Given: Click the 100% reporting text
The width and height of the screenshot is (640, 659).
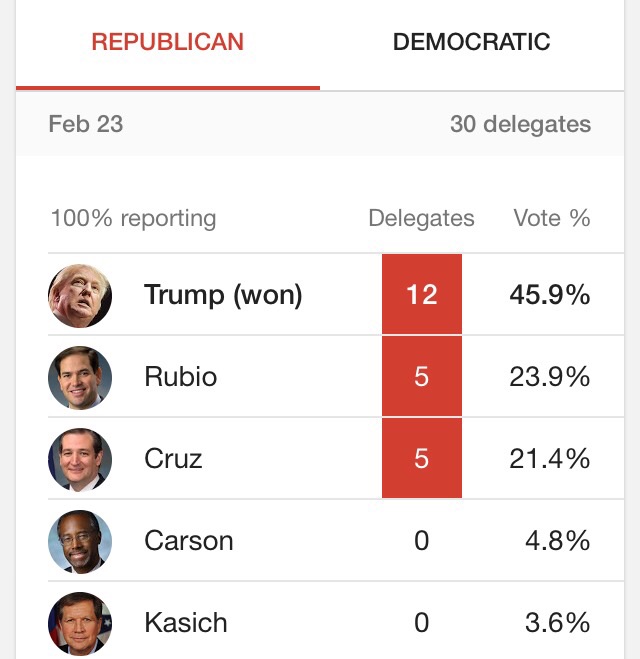Looking at the screenshot, I should tap(133, 218).
